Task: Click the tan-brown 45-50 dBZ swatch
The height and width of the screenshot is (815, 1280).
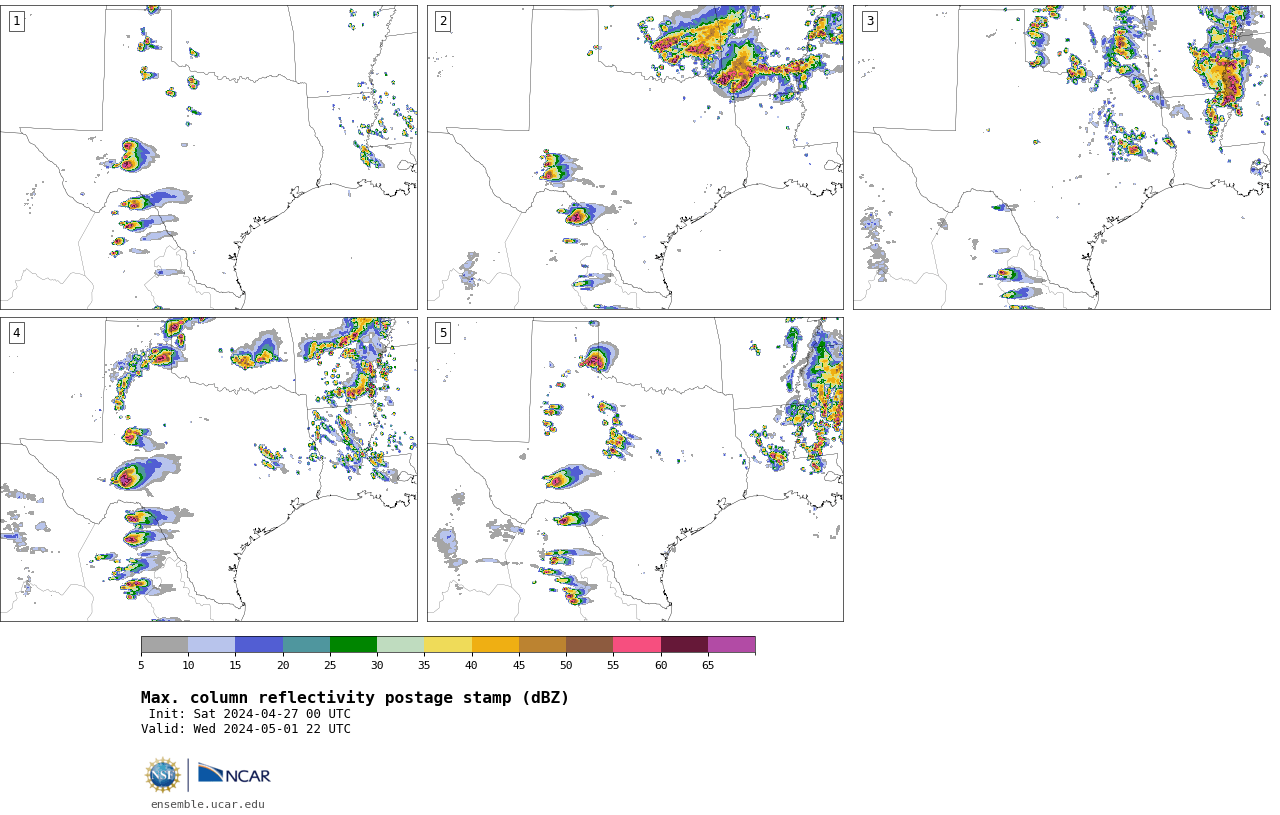Action: (x=543, y=645)
